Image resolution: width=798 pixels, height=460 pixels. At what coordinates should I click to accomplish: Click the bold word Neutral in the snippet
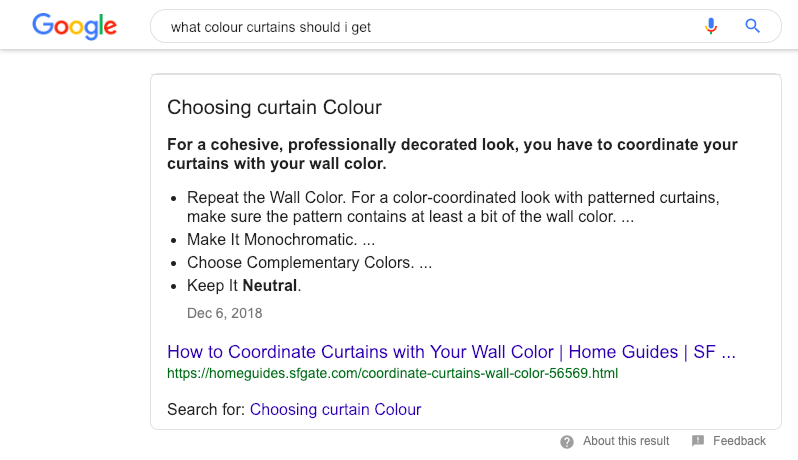(269, 286)
